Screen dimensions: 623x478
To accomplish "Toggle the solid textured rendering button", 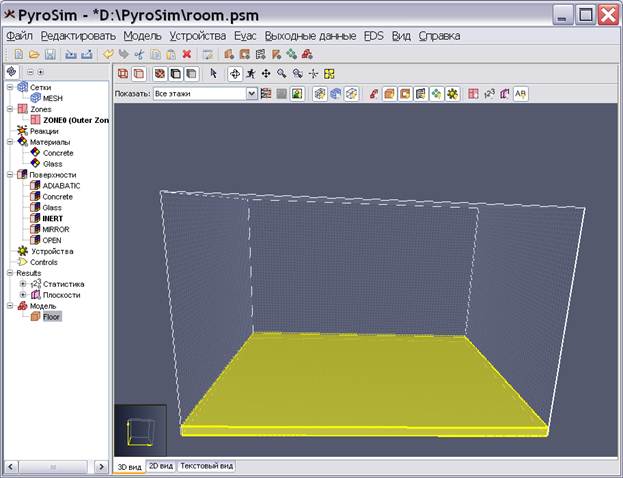I will pyautogui.click(x=160, y=74).
